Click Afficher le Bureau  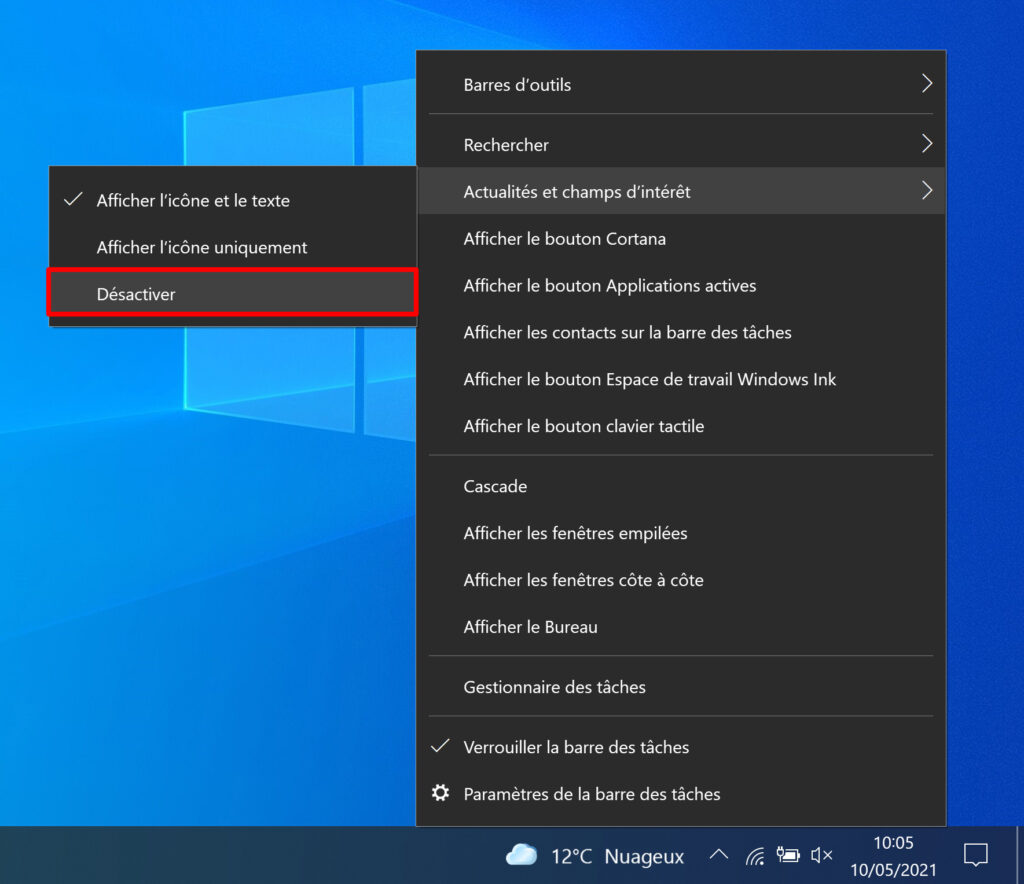(x=680, y=627)
